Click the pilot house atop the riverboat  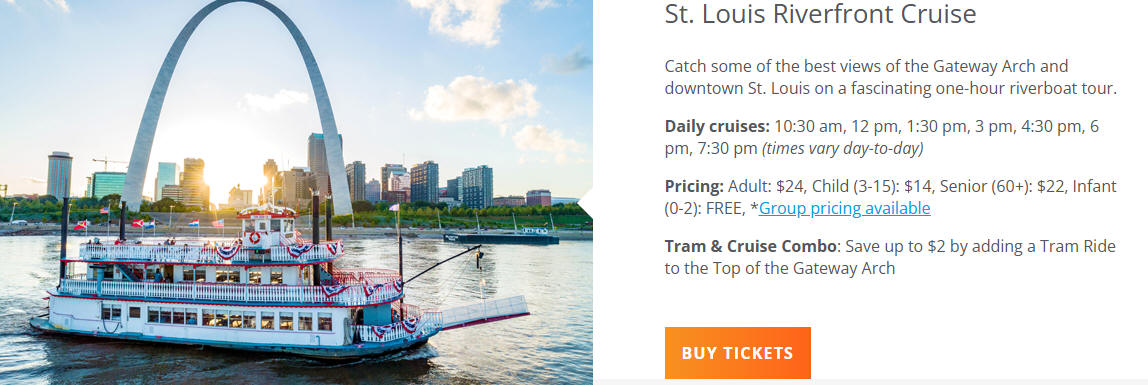(x=269, y=225)
